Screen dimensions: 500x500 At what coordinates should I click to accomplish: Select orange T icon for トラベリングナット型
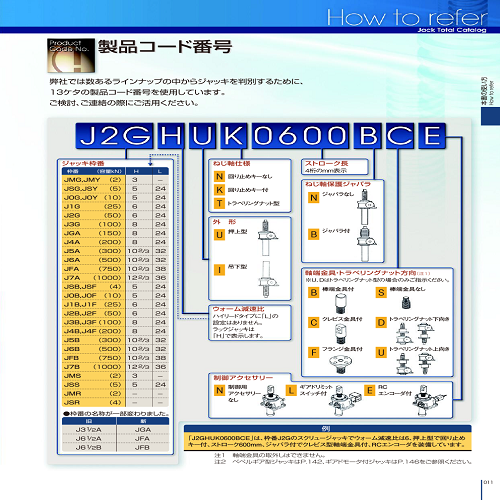pos(219,203)
